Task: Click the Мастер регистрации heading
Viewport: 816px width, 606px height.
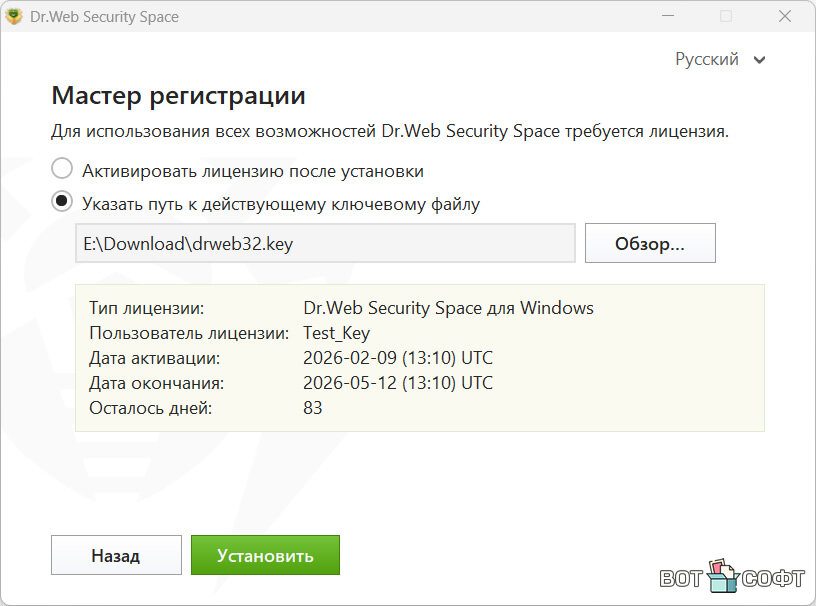Action: pyautogui.click(x=178, y=96)
